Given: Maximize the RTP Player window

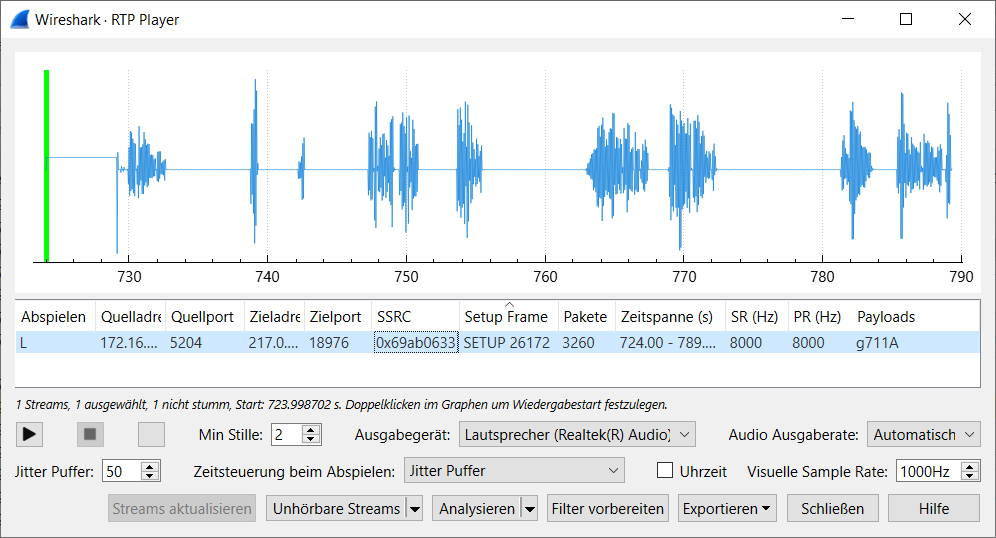Looking at the screenshot, I should coord(906,19).
